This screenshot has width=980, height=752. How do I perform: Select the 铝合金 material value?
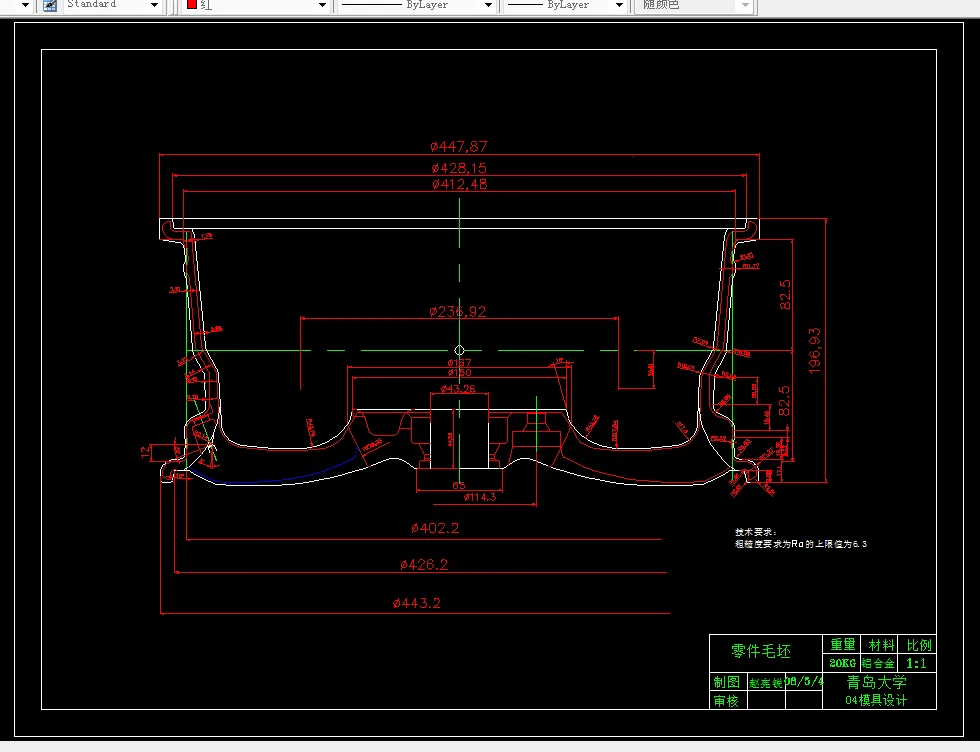[x=878, y=663]
